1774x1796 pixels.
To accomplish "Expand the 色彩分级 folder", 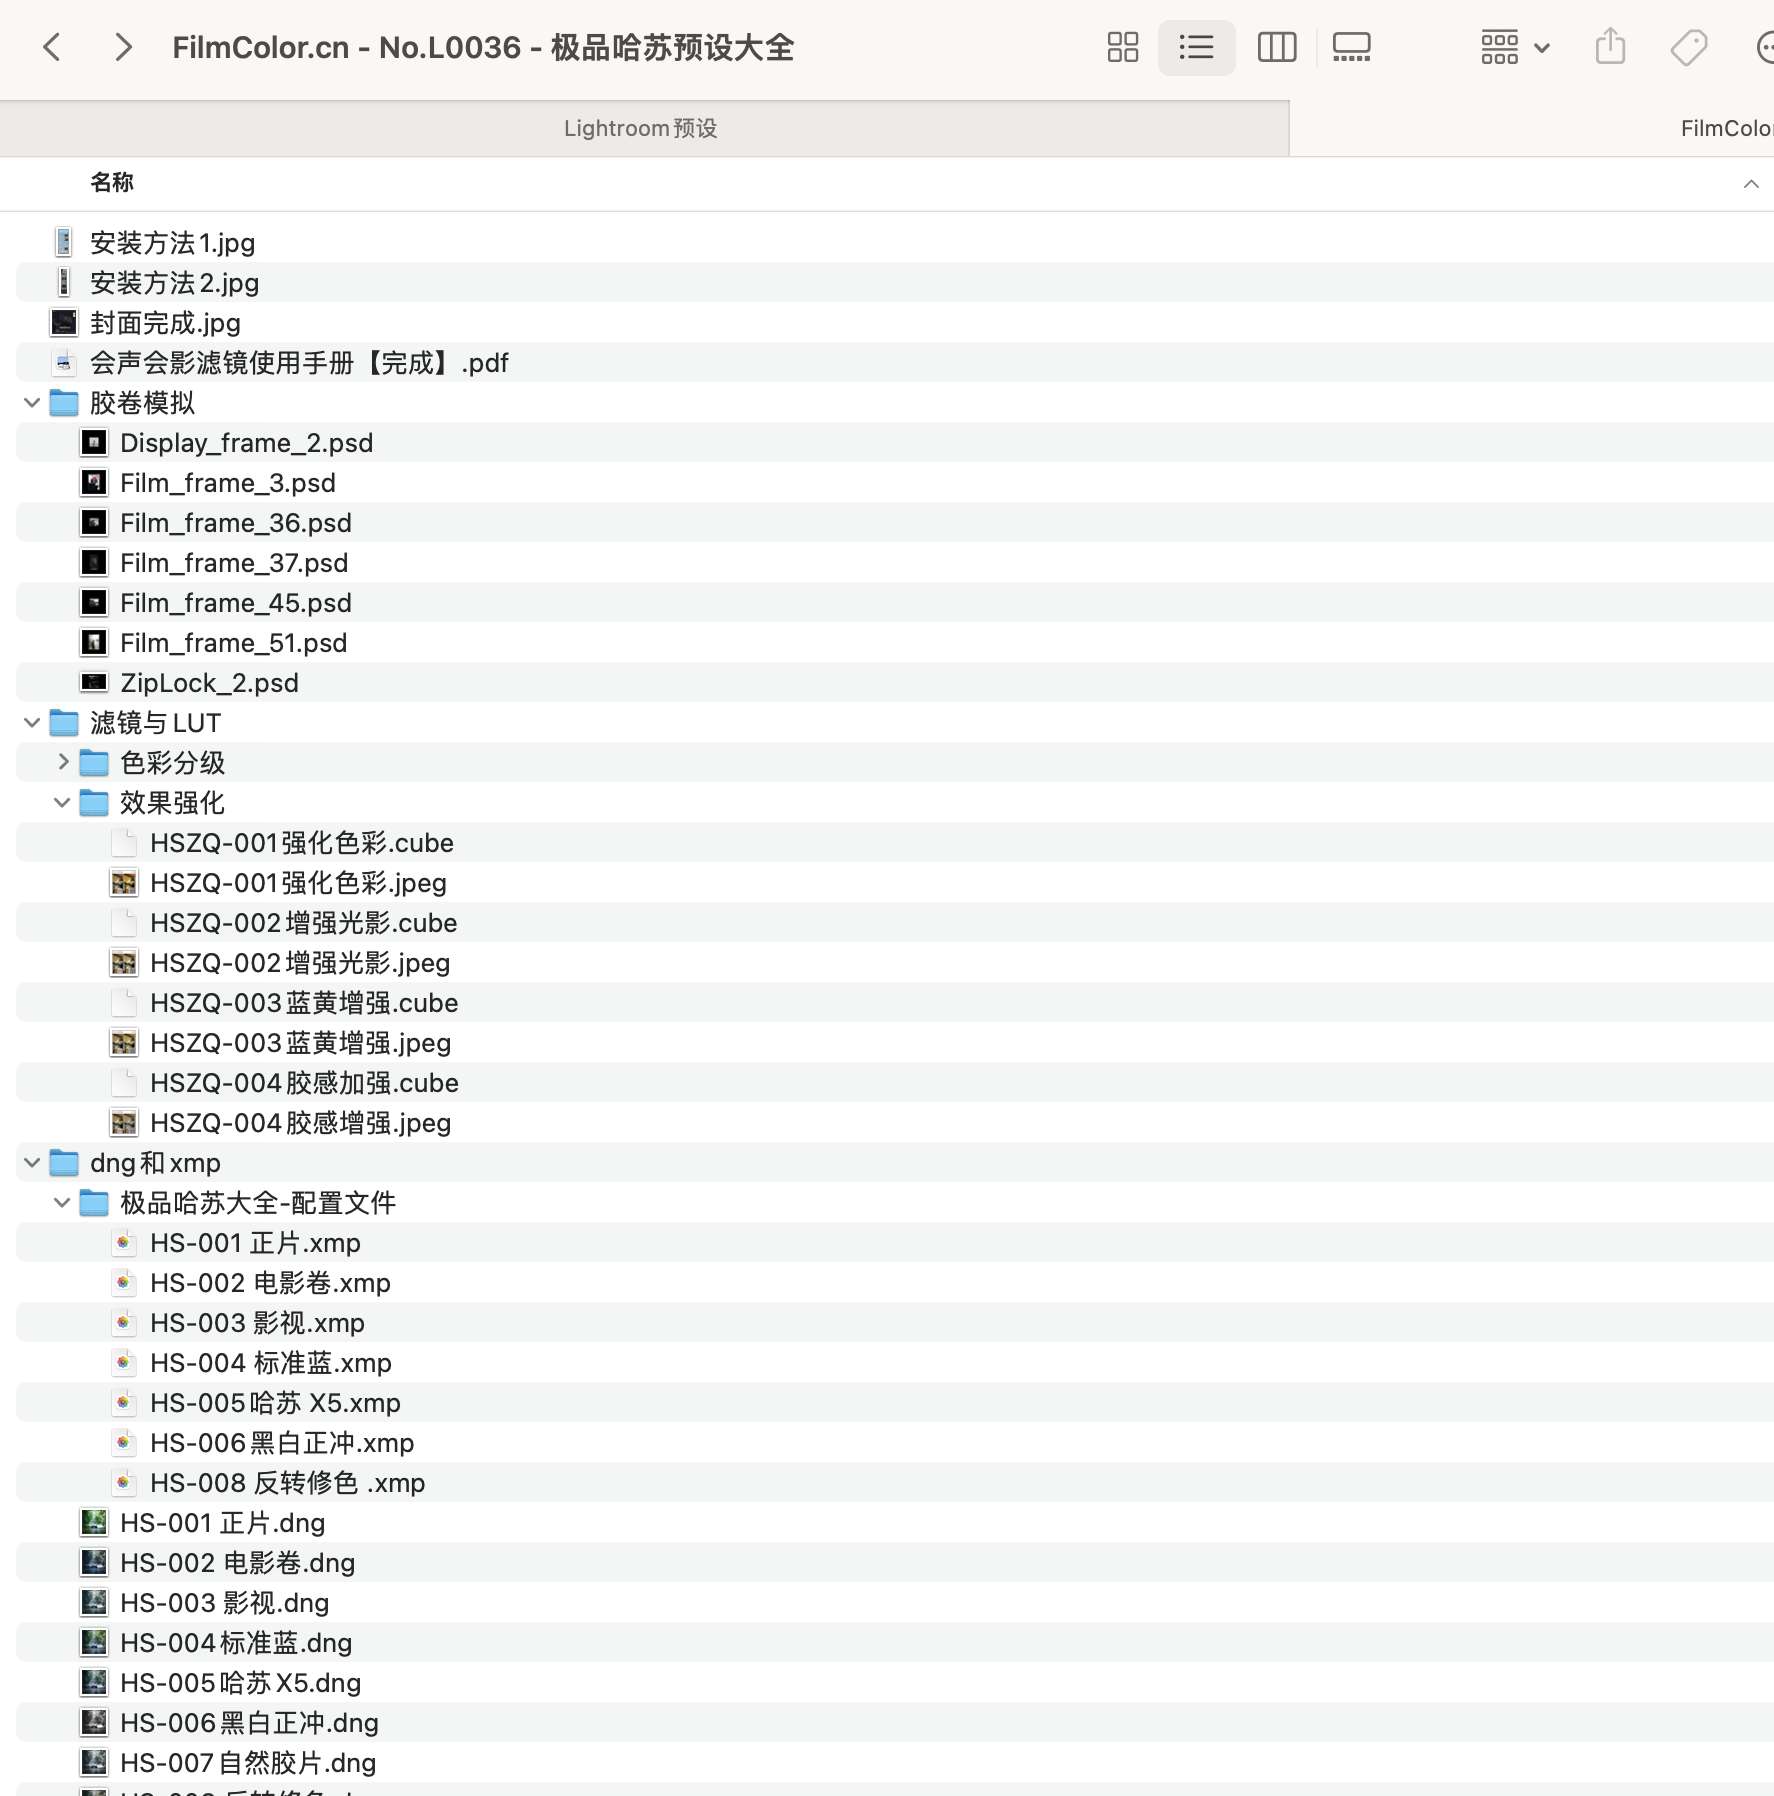I will coord(63,763).
